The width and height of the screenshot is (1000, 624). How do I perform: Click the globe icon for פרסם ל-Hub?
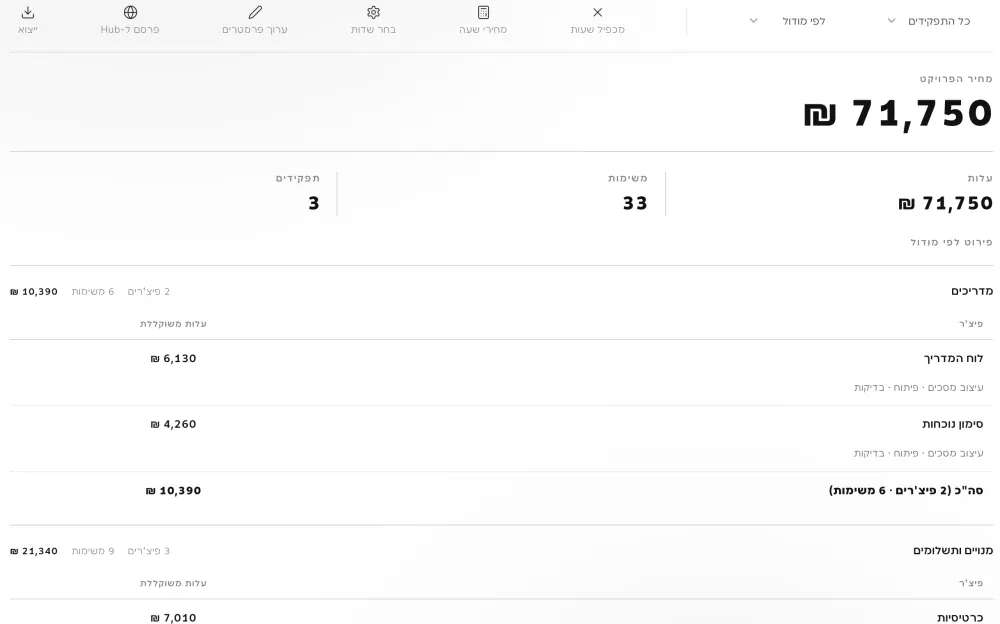pyautogui.click(x=130, y=12)
